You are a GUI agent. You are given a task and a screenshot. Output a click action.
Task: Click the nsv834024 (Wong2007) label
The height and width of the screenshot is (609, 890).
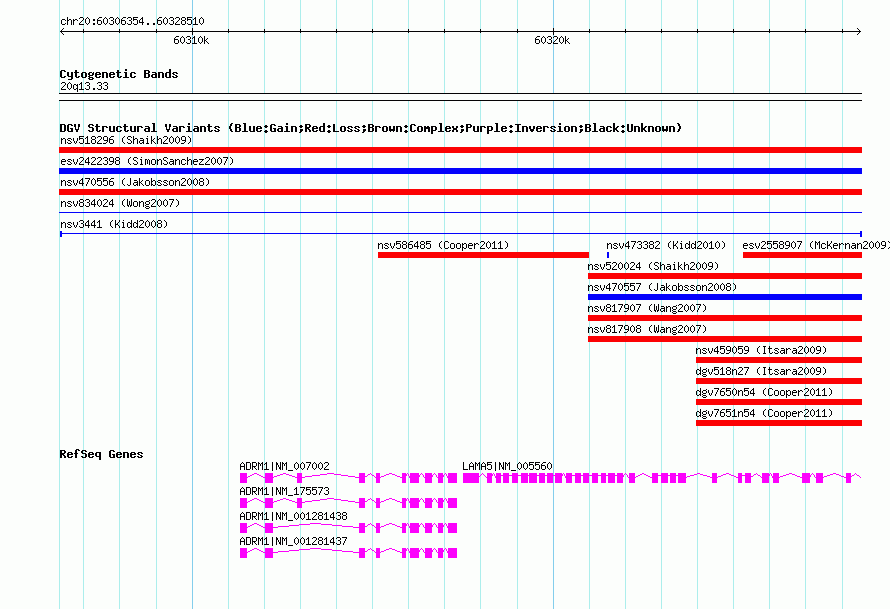coord(120,203)
